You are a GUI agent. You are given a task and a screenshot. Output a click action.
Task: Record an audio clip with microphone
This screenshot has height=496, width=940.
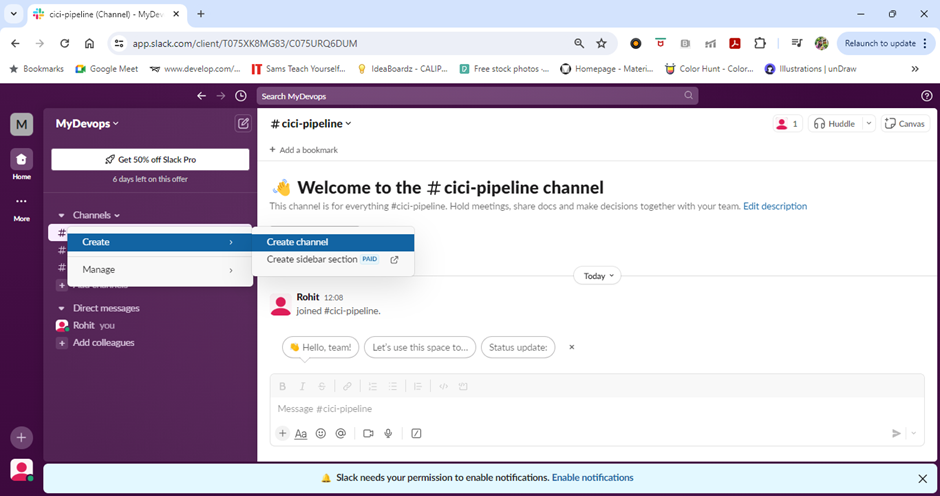click(x=388, y=433)
